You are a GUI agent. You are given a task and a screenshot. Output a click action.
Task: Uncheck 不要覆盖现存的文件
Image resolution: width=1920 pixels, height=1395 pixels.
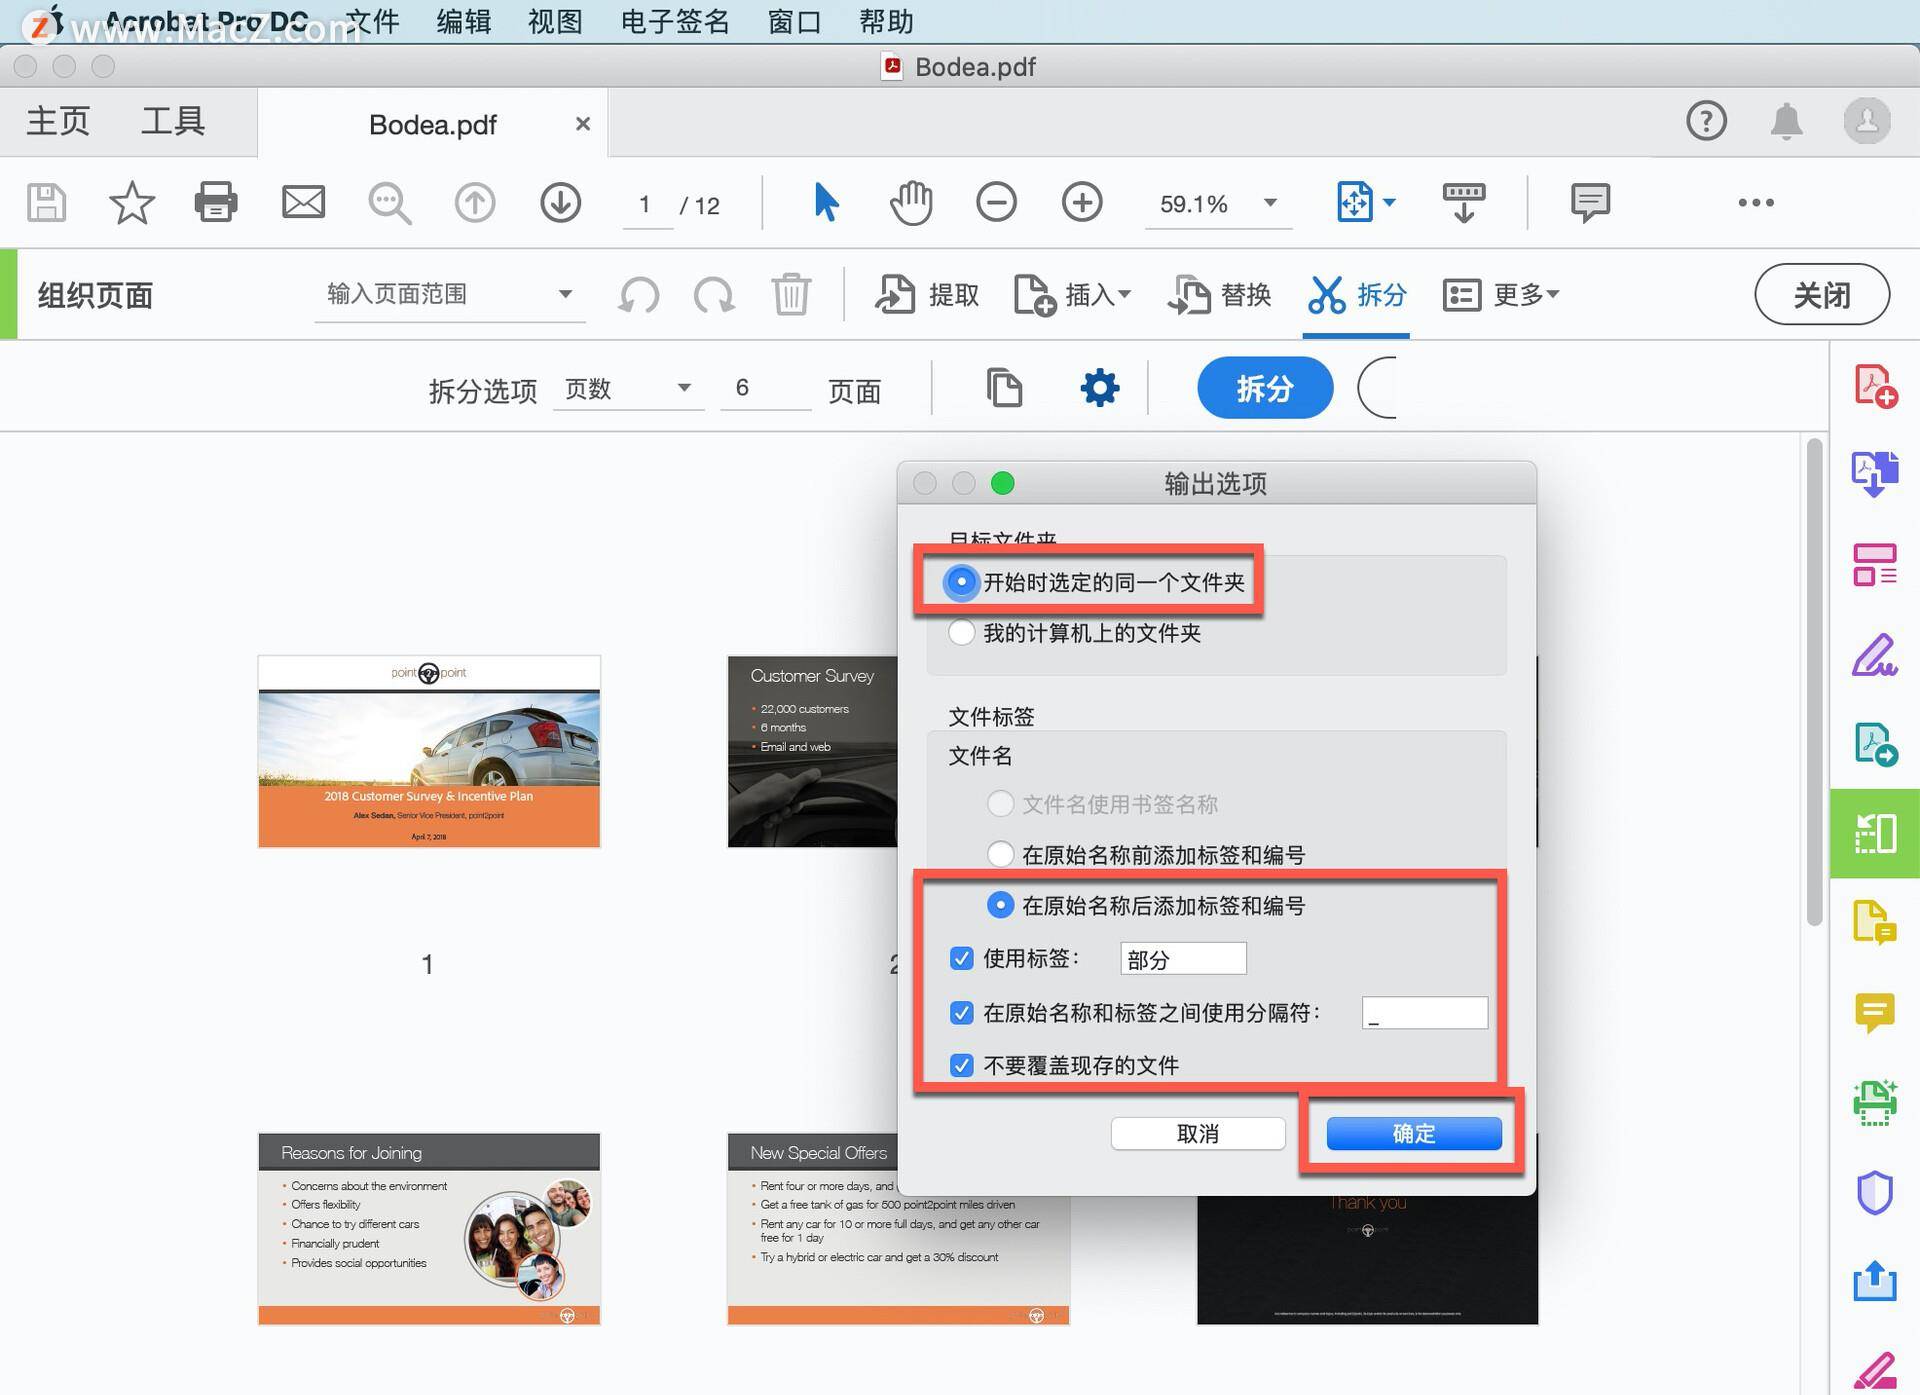961,1065
